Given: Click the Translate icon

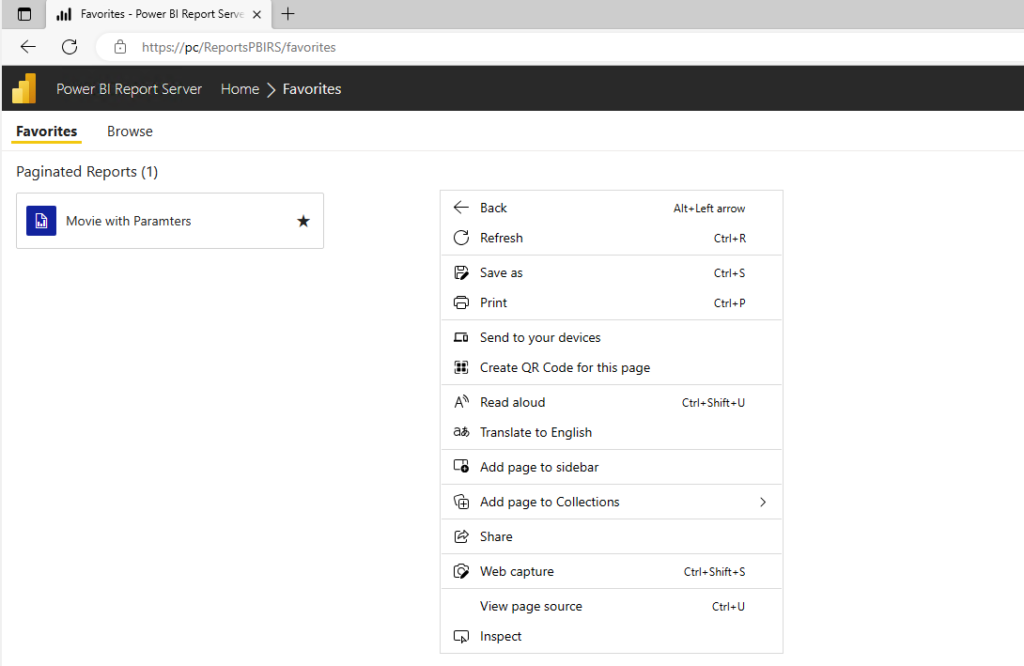Looking at the screenshot, I should tap(461, 432).
